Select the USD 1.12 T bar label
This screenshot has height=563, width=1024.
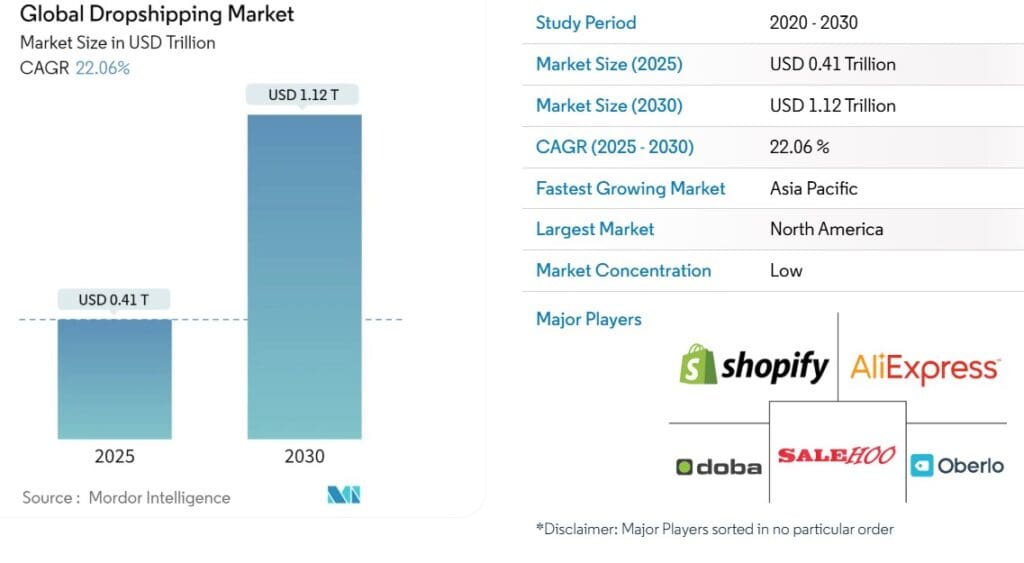[303, 95]
